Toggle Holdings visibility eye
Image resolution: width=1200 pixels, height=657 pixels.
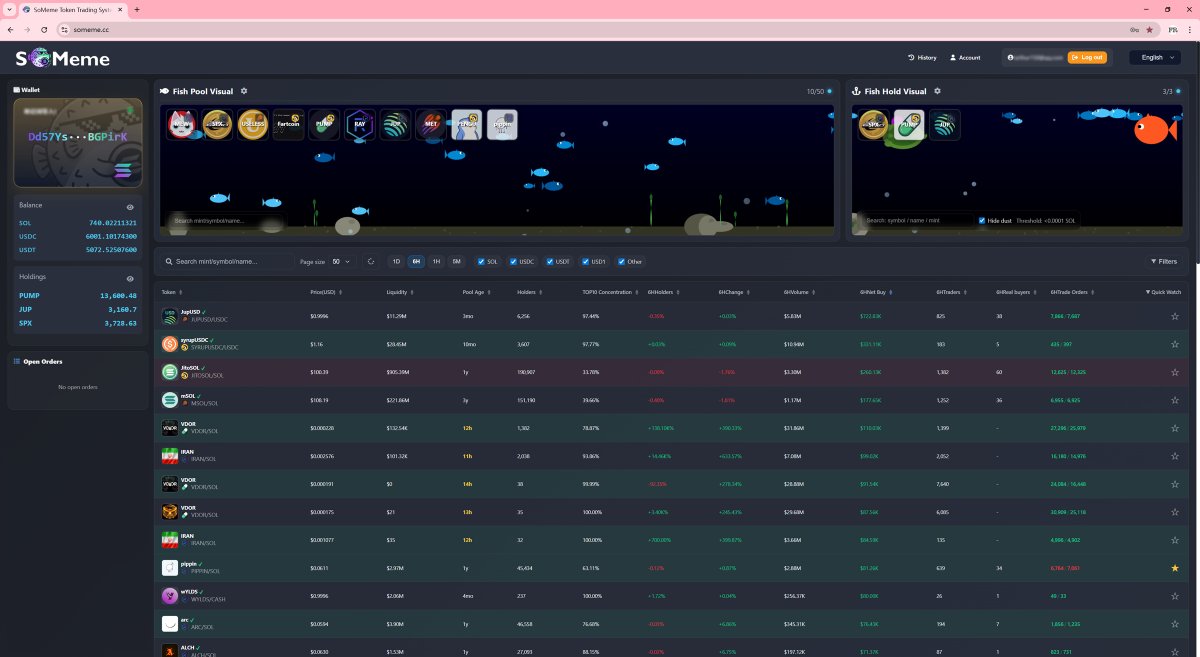[130, 278]
